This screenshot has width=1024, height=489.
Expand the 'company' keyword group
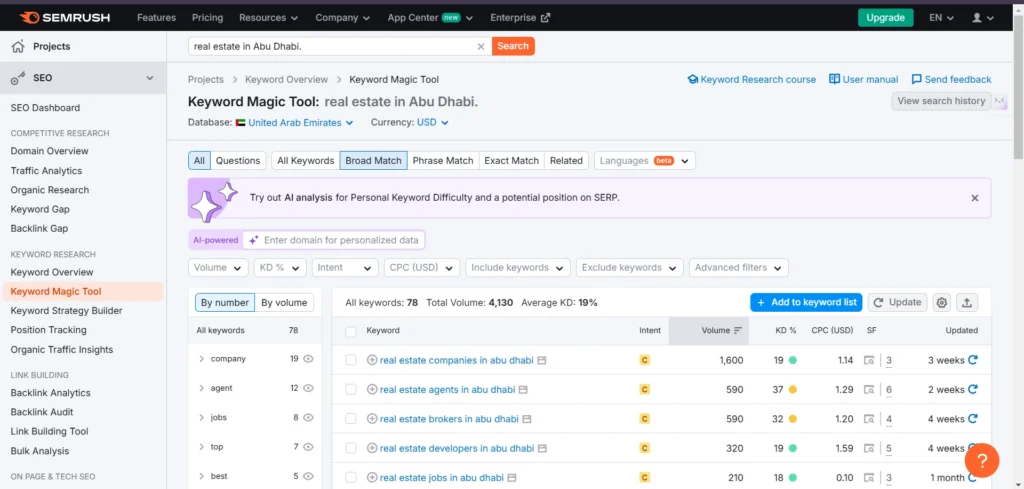(x=202, y=359)
